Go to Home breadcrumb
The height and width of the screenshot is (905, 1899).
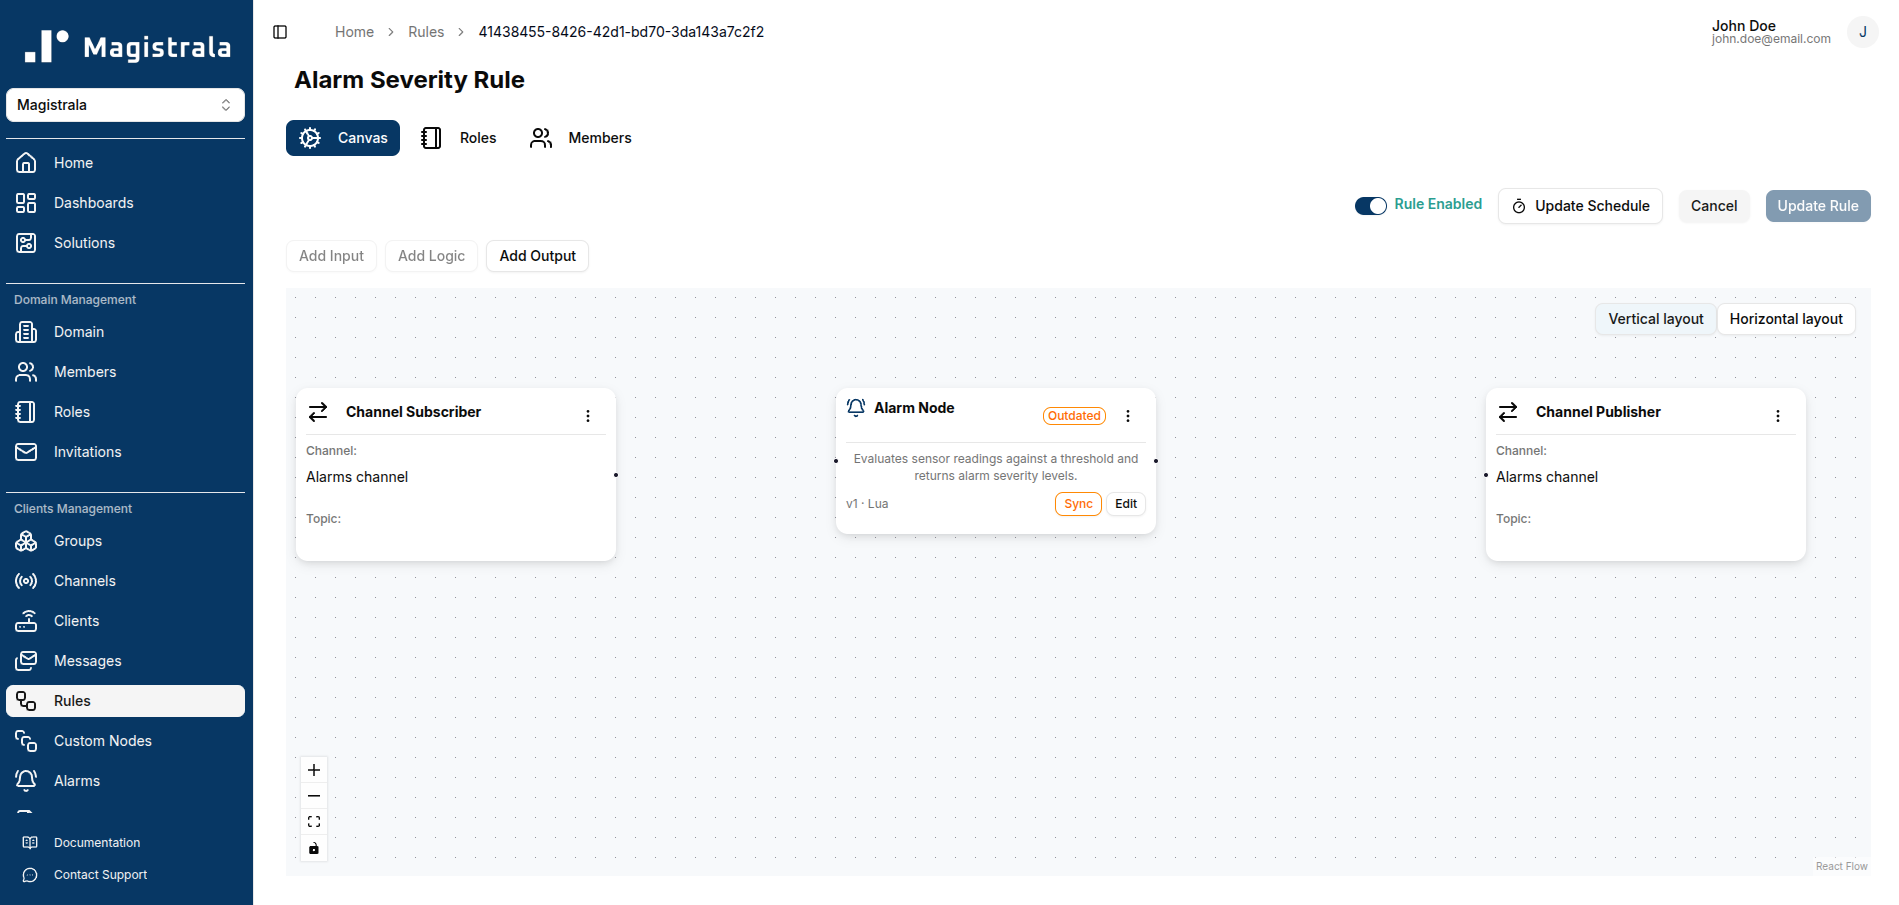point(354,32)
